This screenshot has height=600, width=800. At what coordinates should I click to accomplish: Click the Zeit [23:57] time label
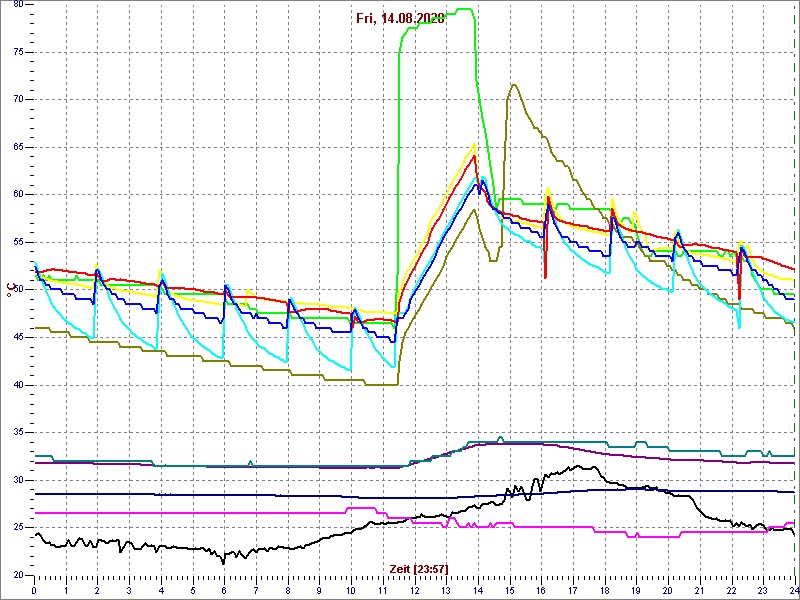418,568
